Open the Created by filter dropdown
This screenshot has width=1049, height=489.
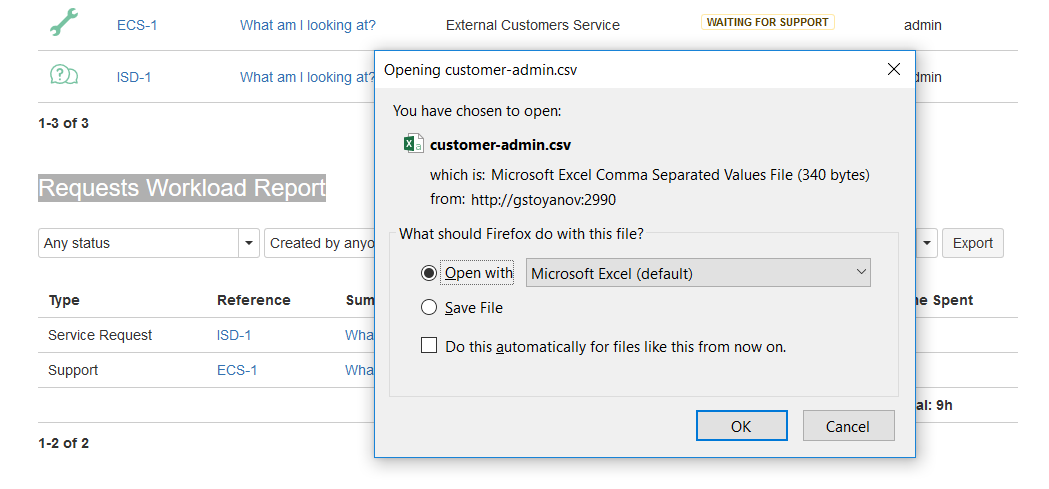click(x=320, y=243)
